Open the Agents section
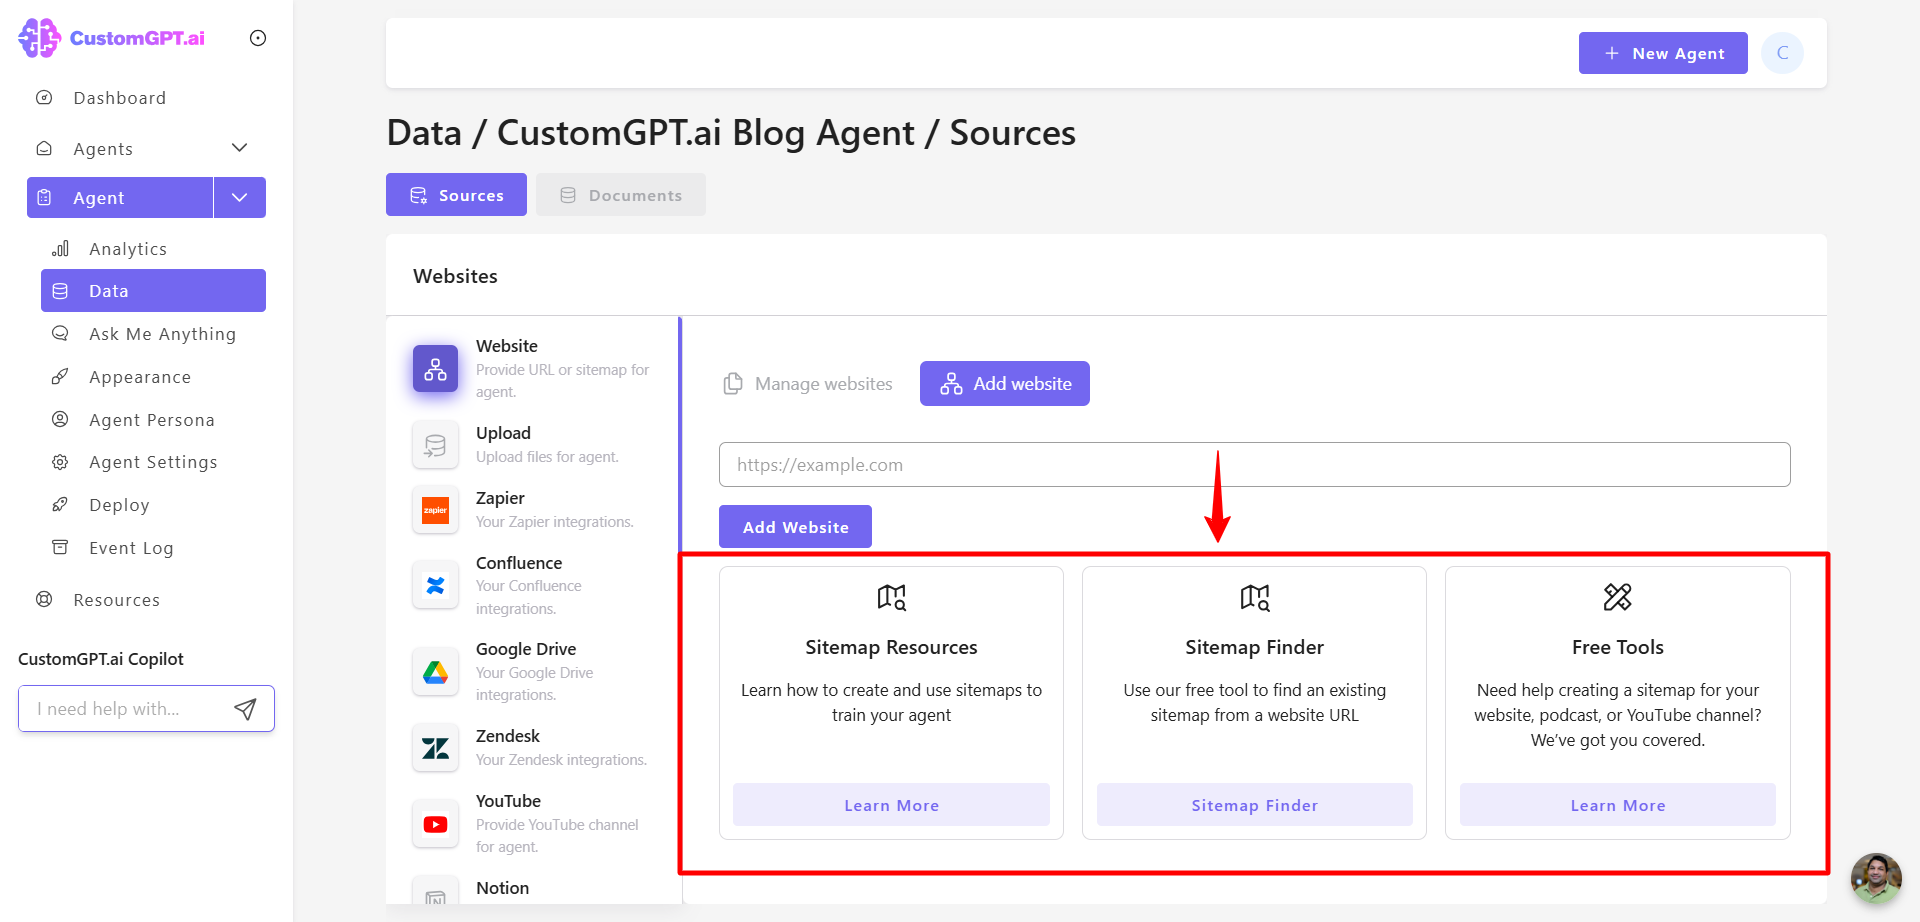Viewport: 1920px width, 922px height. 103,149
